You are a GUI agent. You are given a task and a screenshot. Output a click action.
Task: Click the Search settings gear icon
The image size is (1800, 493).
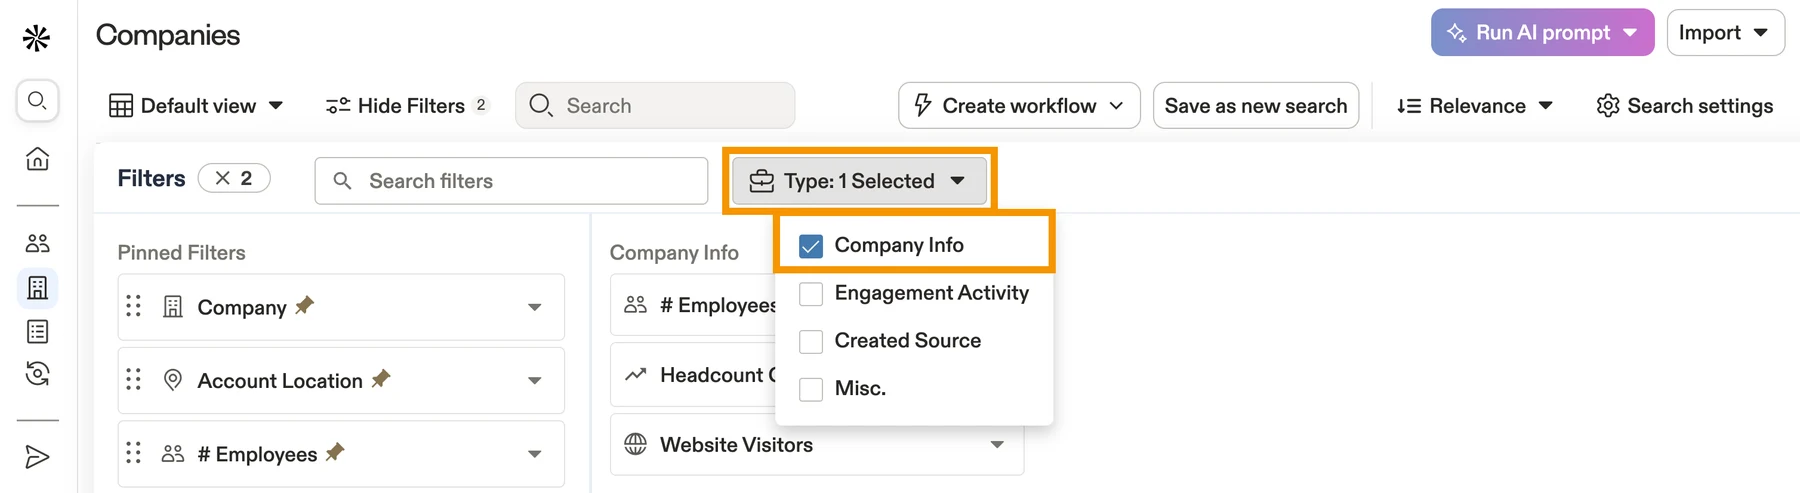coord(1607,106)
